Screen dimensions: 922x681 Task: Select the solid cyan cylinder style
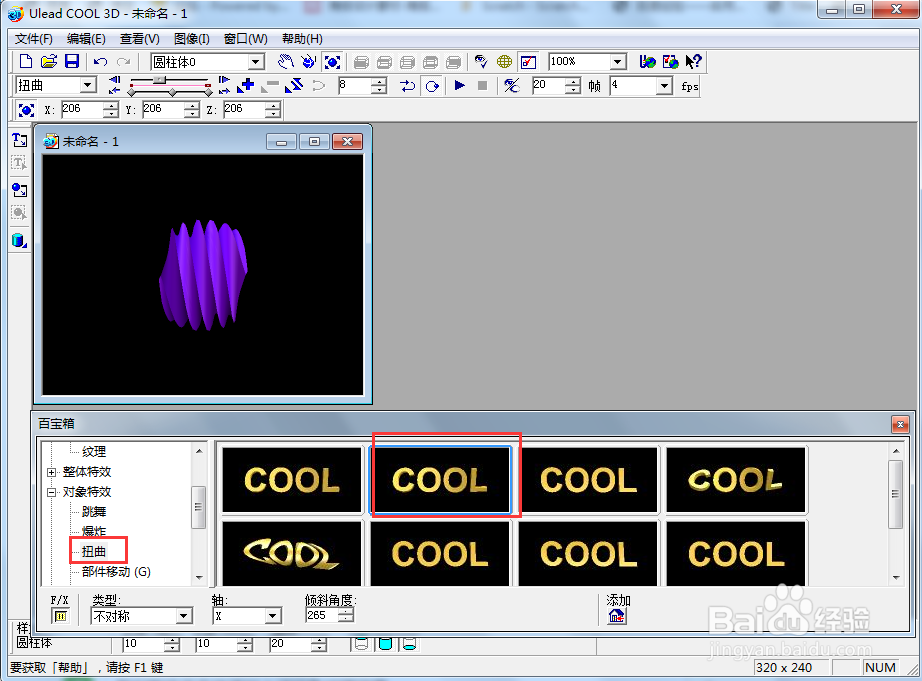386,645
